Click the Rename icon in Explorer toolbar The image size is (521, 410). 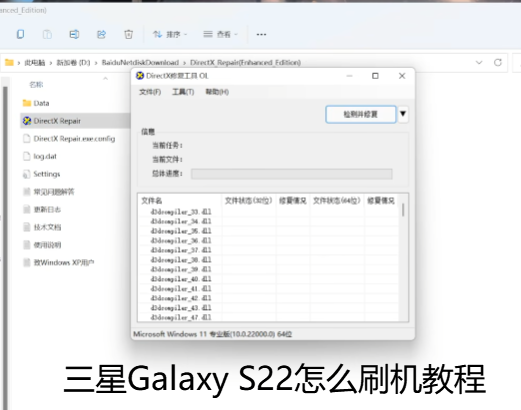tap(74, 34)
